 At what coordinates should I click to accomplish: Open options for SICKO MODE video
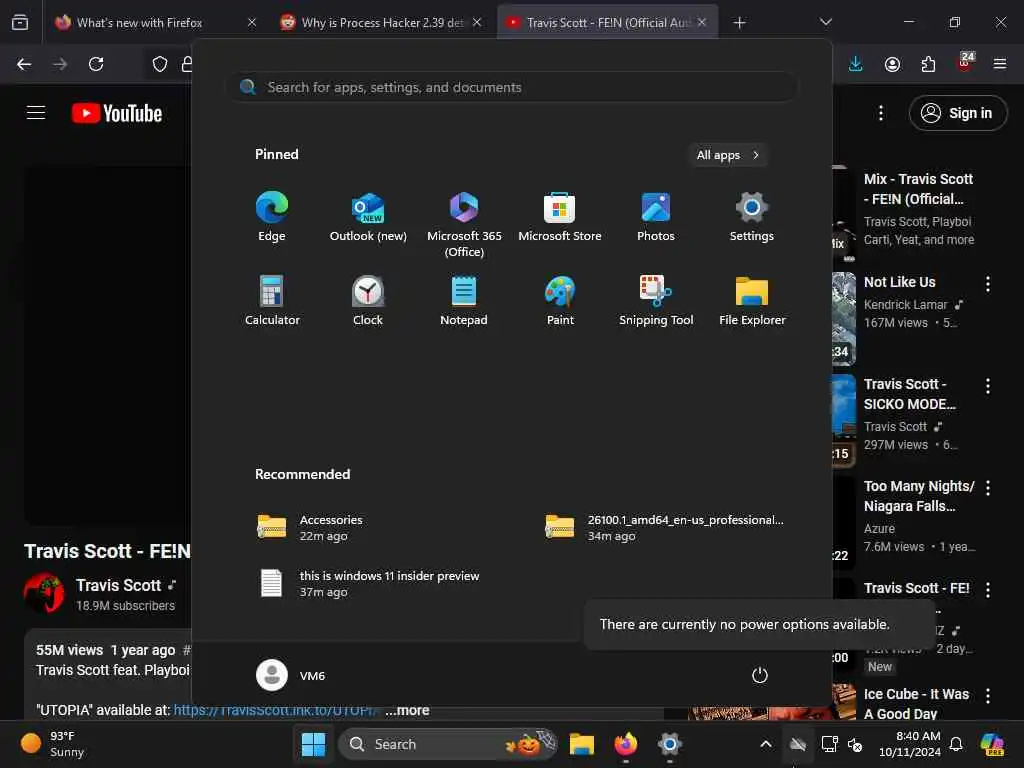click(x=987, y=386)
